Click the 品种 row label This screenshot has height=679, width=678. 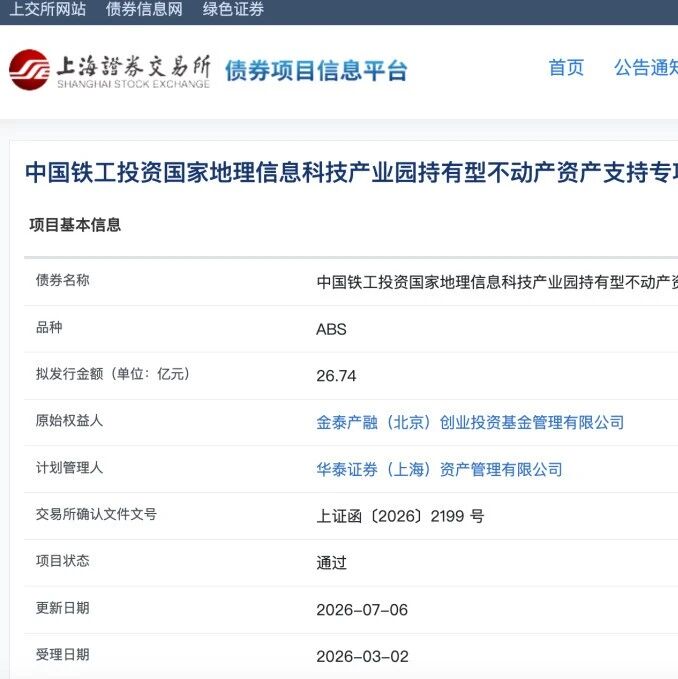tap(49, 327)
